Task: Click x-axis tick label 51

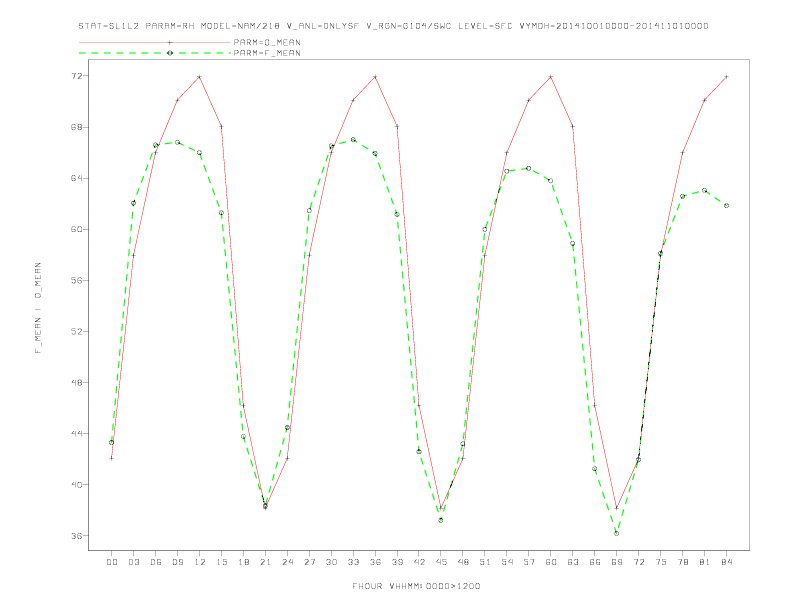Action: pos(485,562)
